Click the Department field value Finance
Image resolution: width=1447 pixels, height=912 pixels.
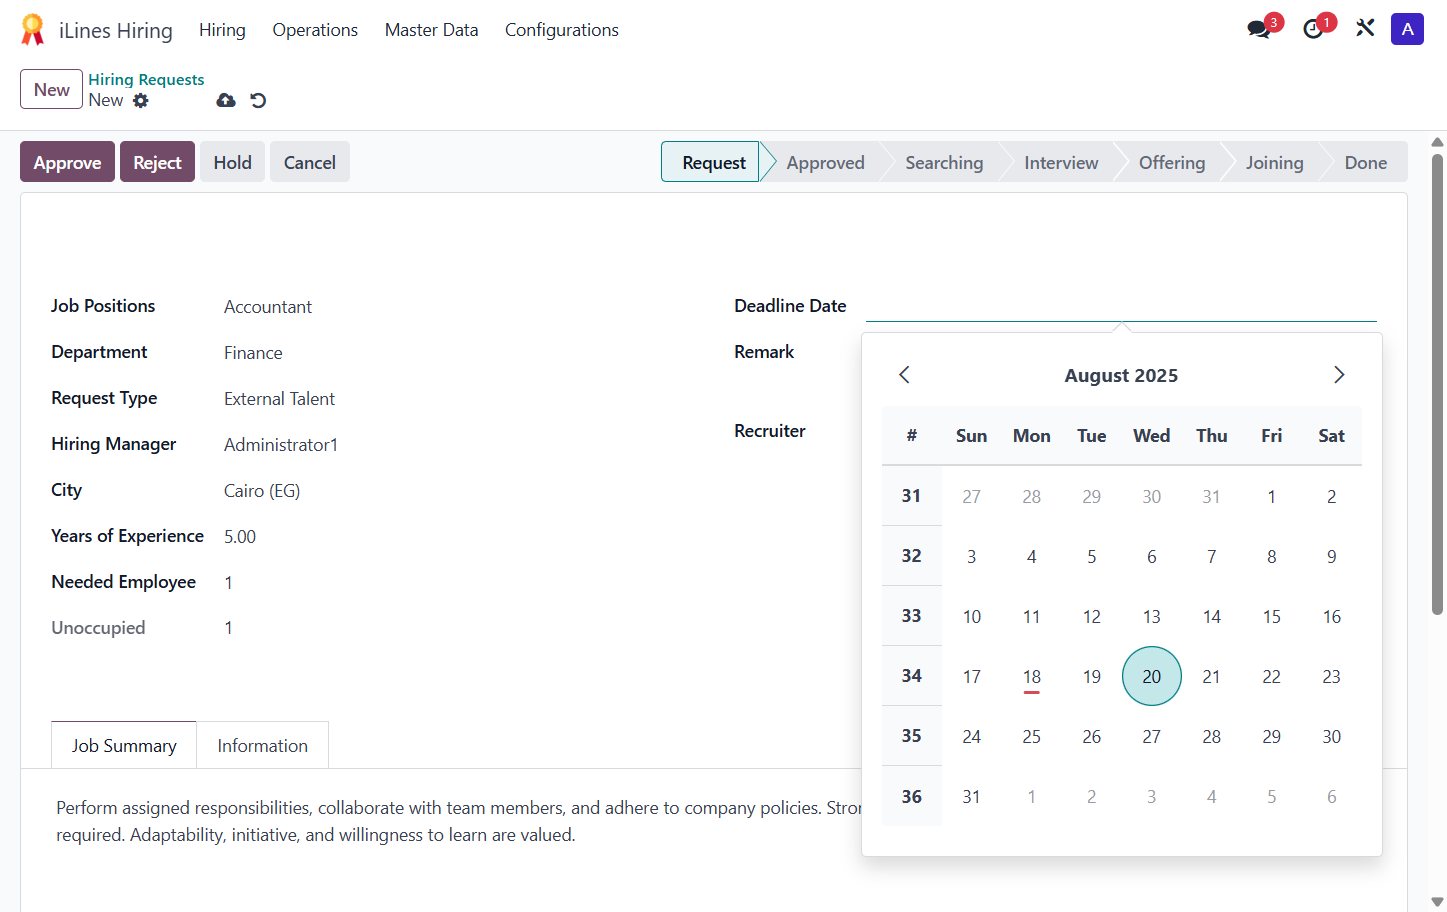pos(253,353)
